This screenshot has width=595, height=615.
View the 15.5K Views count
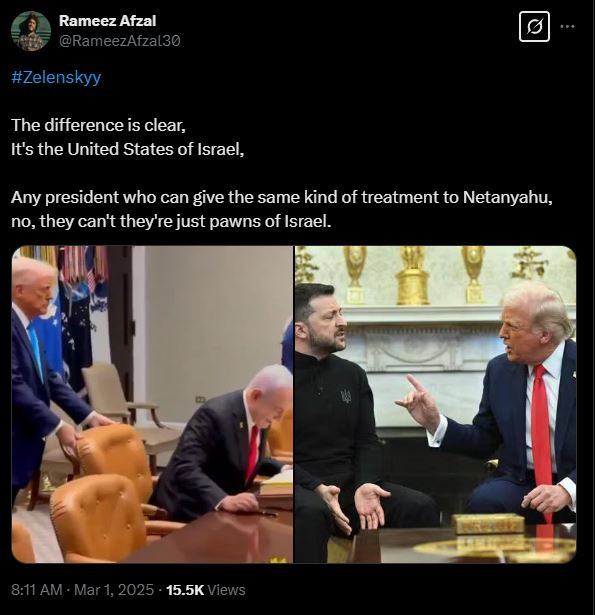pyautogui.click(x=206, y=590)
